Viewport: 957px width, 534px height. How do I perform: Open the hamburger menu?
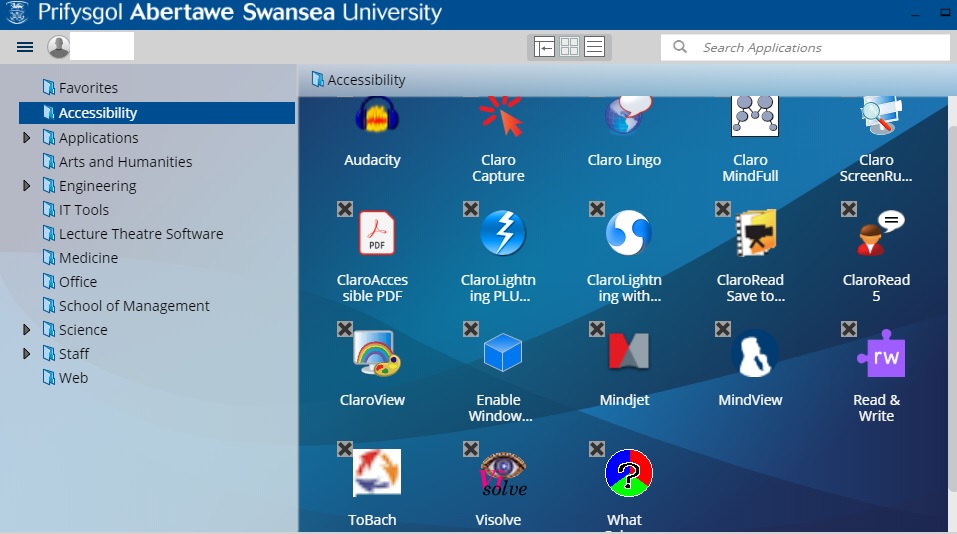tap(25, 47)
